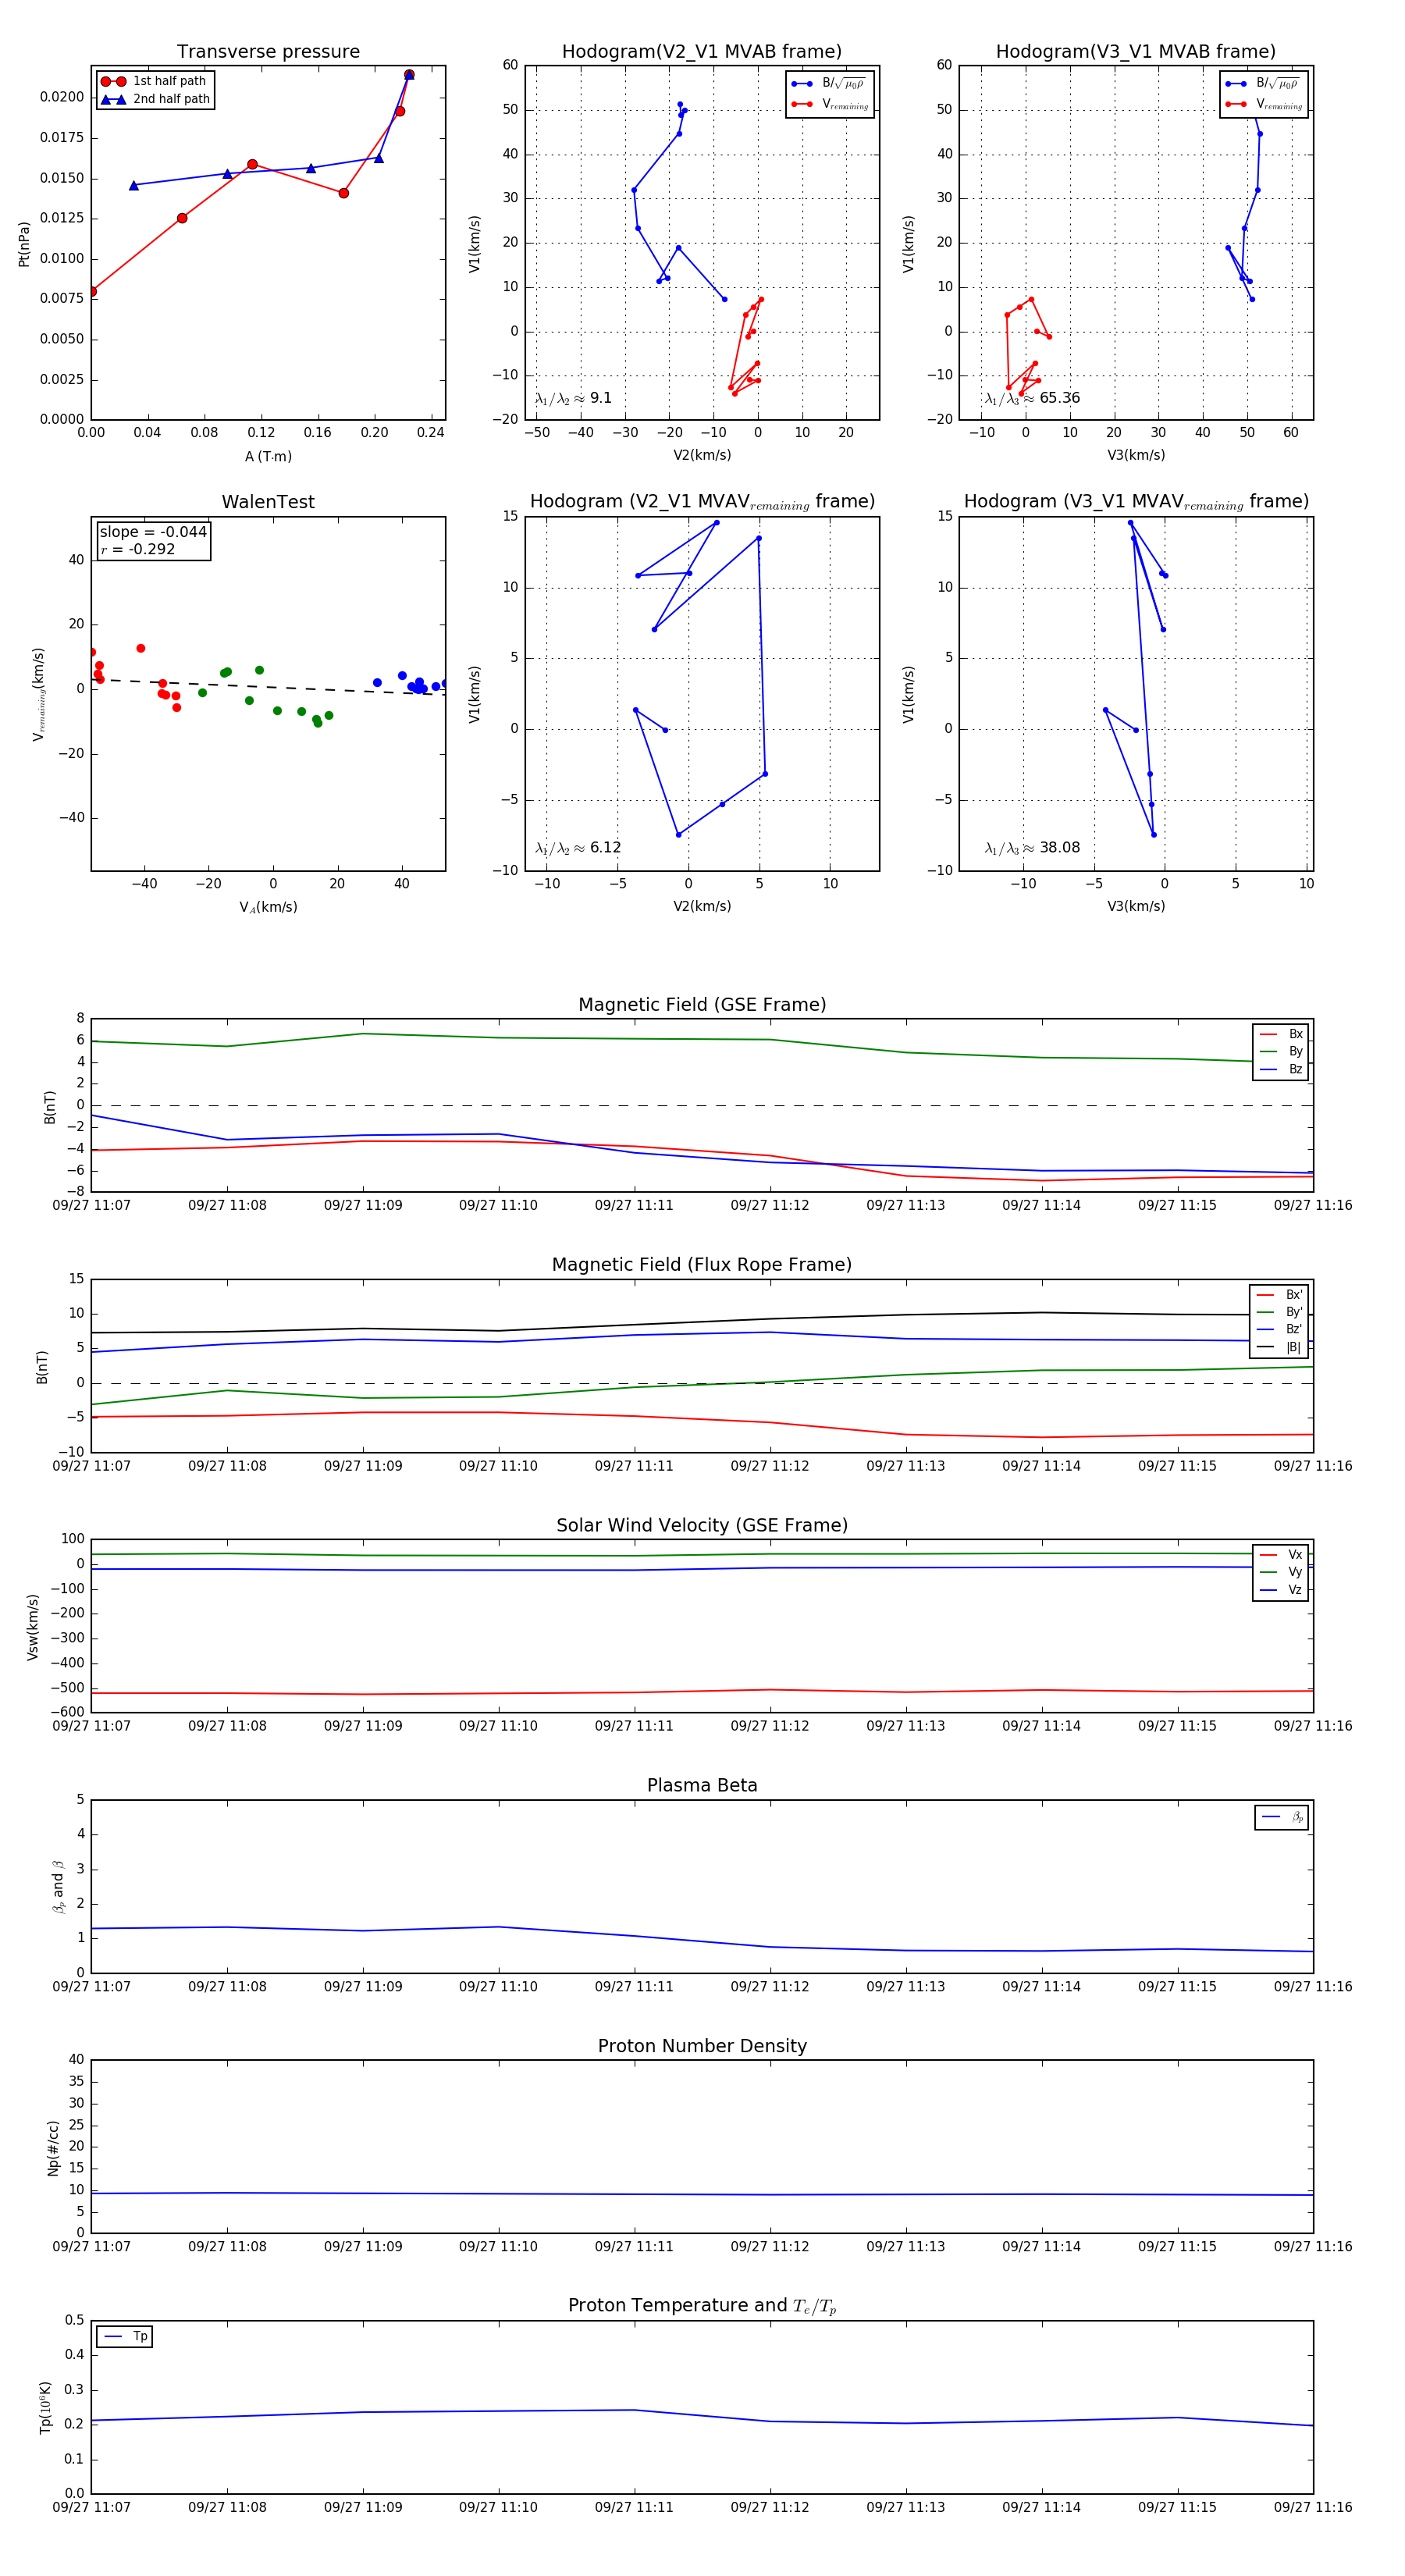The width and height of the screenshot is (1405, 2576).
Task: Click the 'Np(#/cc)' y-axis label
Action: (53, 2148)
